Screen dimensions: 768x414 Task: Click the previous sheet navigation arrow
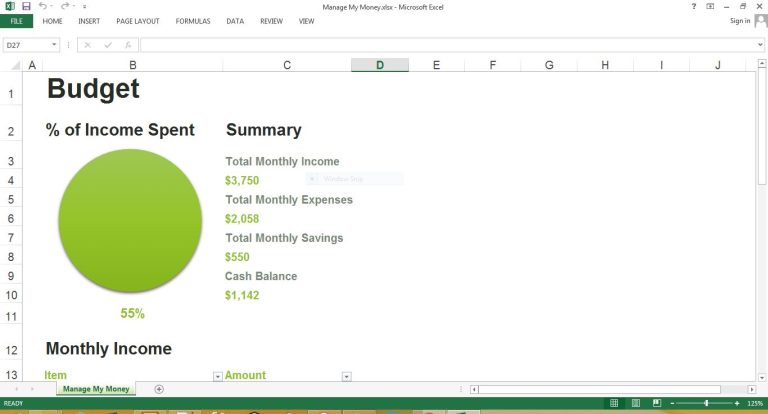point(17,389)
